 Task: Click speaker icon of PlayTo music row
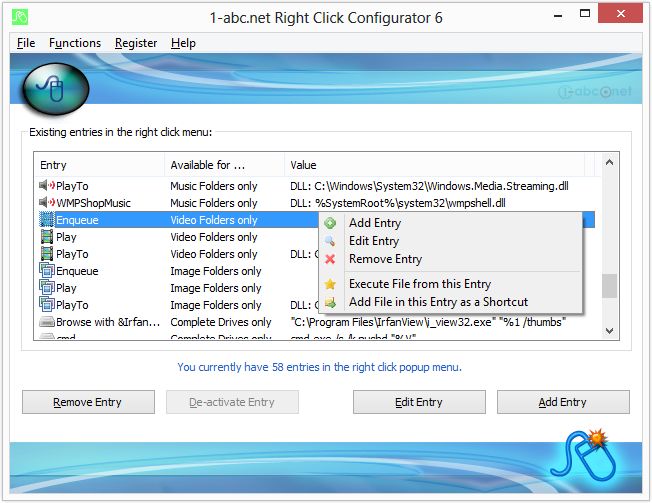click(x=47, y=185)
